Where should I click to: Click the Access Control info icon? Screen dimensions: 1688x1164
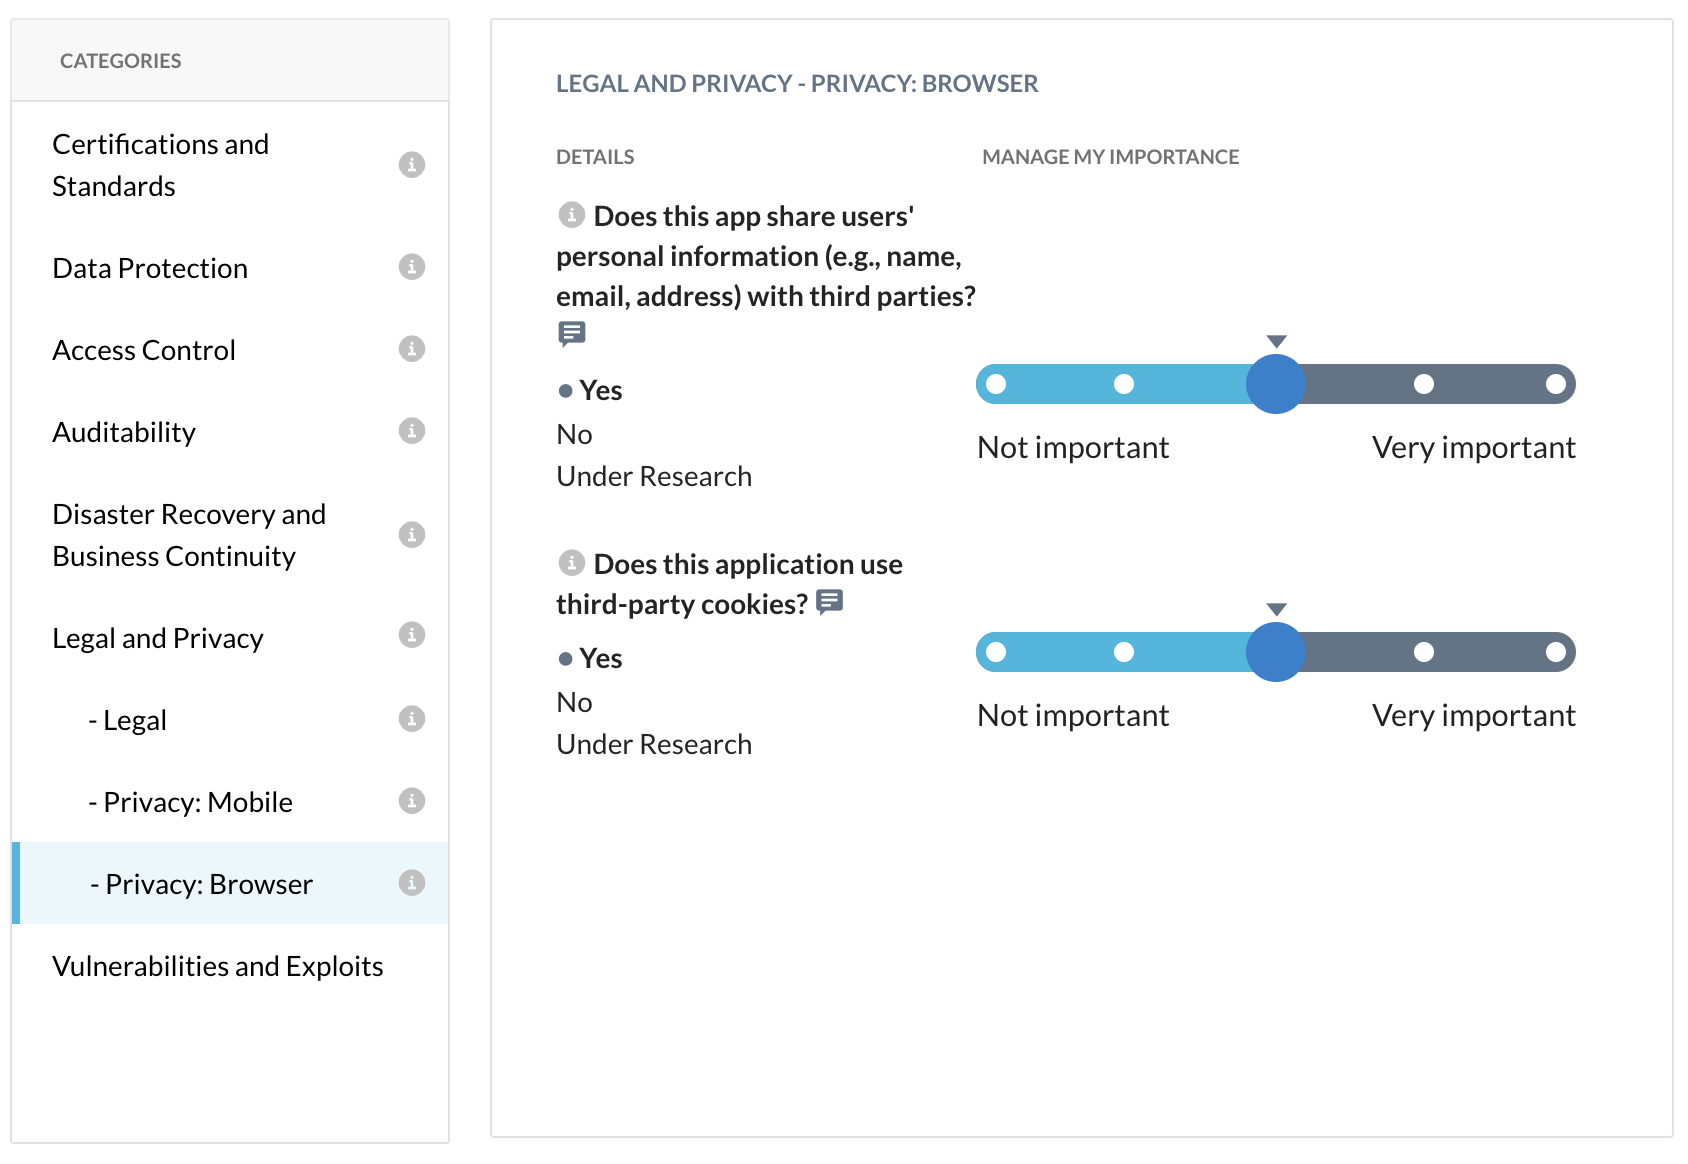(412, 349)
